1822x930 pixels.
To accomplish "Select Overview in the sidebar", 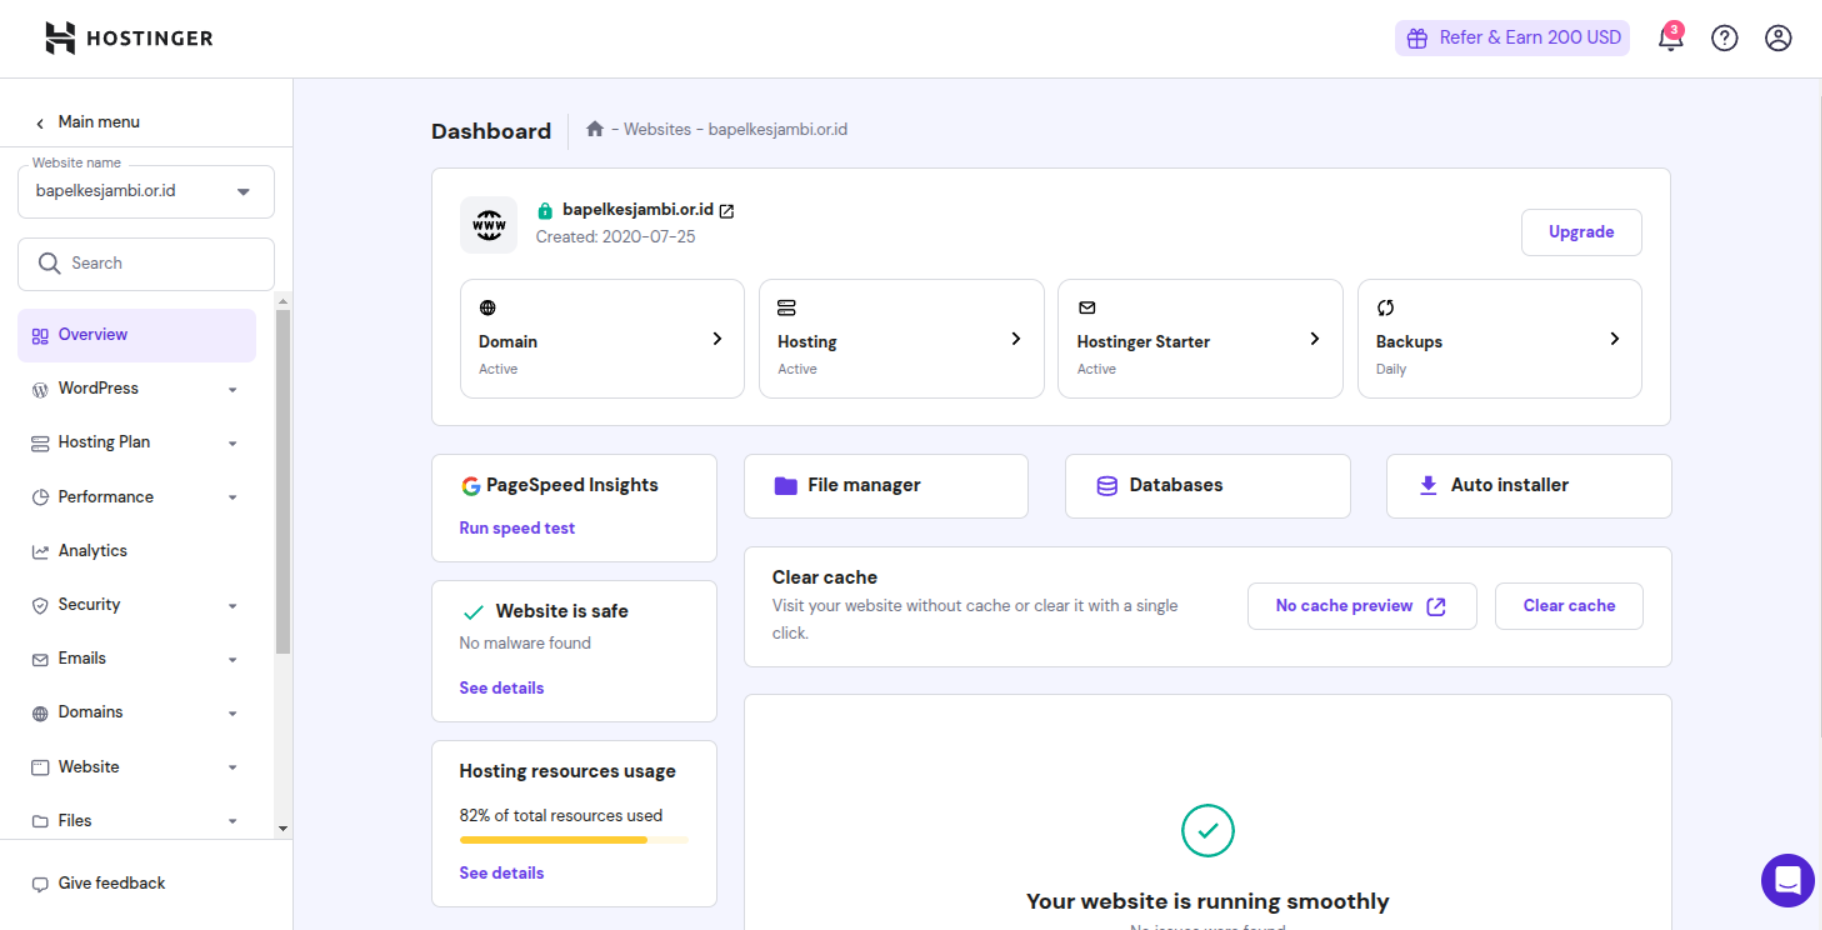I will coord(137,335).
